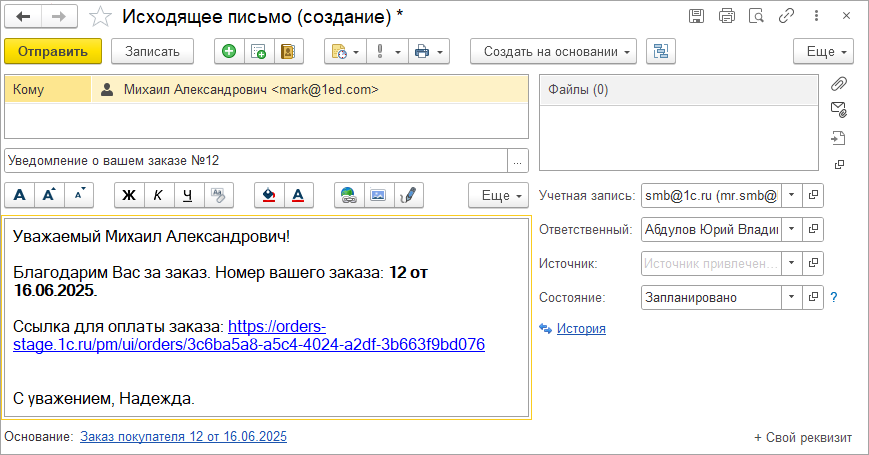Increase font size with A-up icon
This screenshot has height=455, width=869.
point(49,195)
